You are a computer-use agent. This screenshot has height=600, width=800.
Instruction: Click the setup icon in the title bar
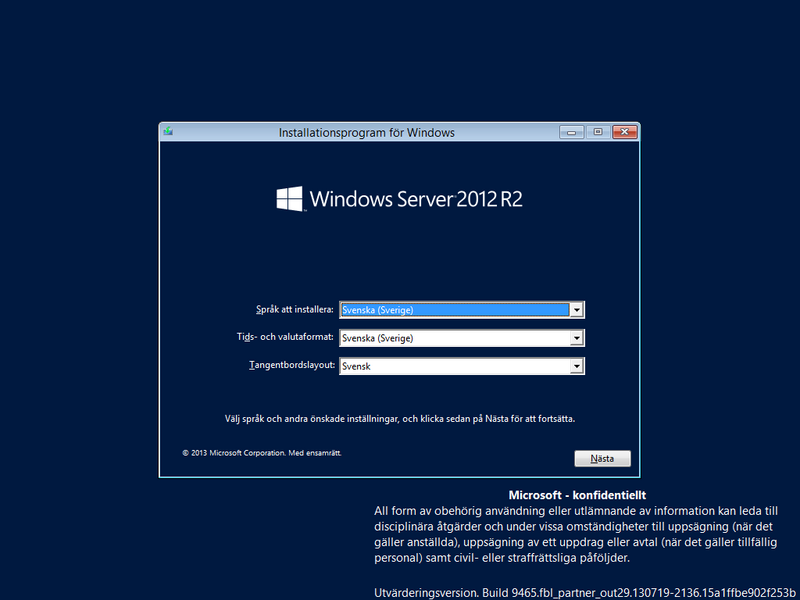tap(168, 132)
